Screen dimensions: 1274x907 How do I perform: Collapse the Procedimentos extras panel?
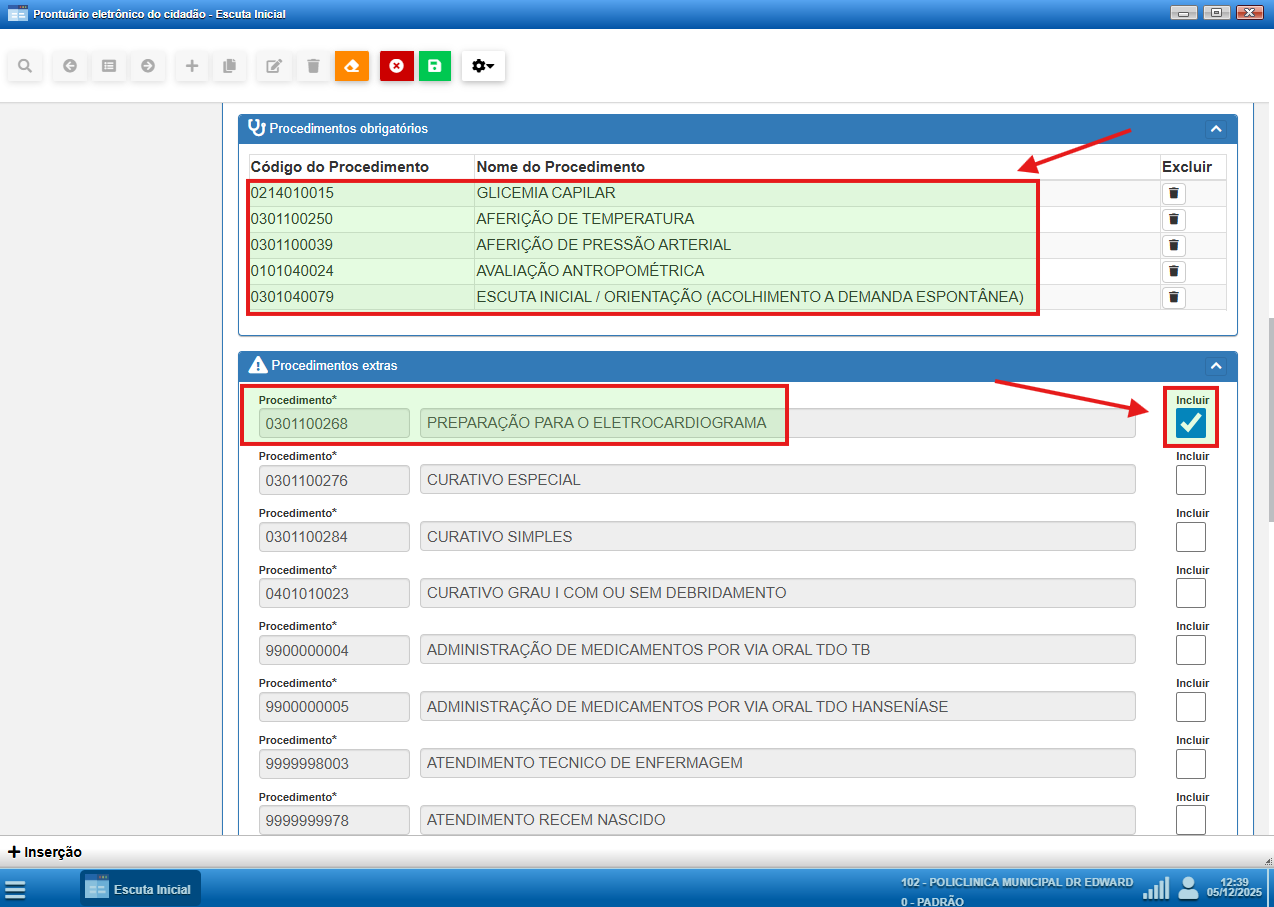pos(1215,366)
